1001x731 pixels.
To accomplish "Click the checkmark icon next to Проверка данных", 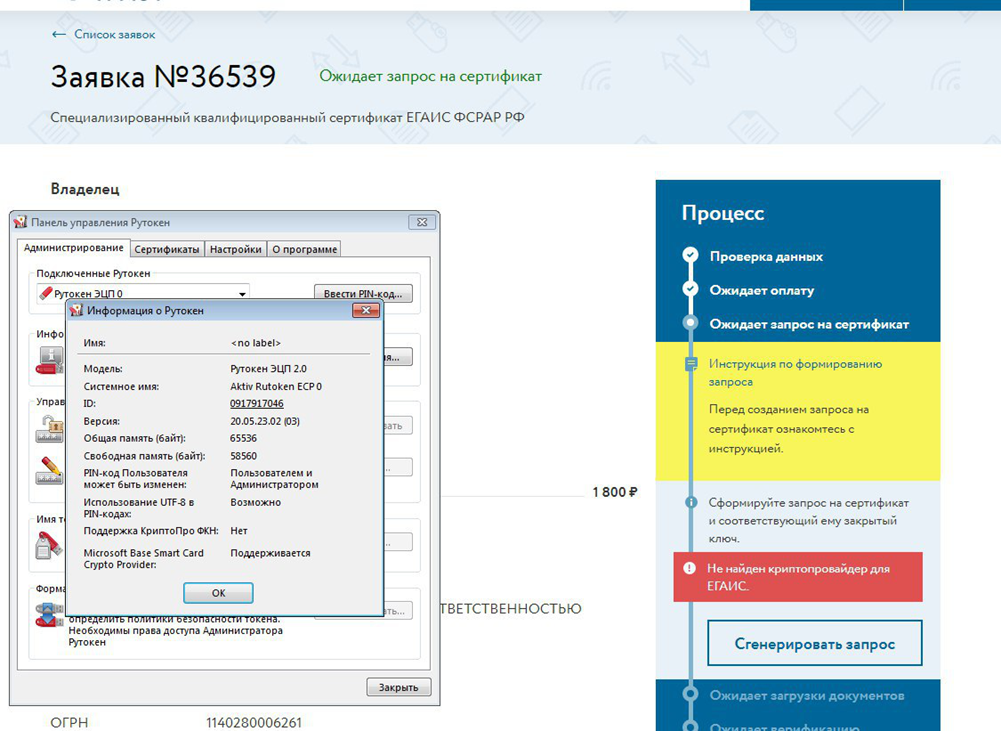I will (x=690, y=256).
